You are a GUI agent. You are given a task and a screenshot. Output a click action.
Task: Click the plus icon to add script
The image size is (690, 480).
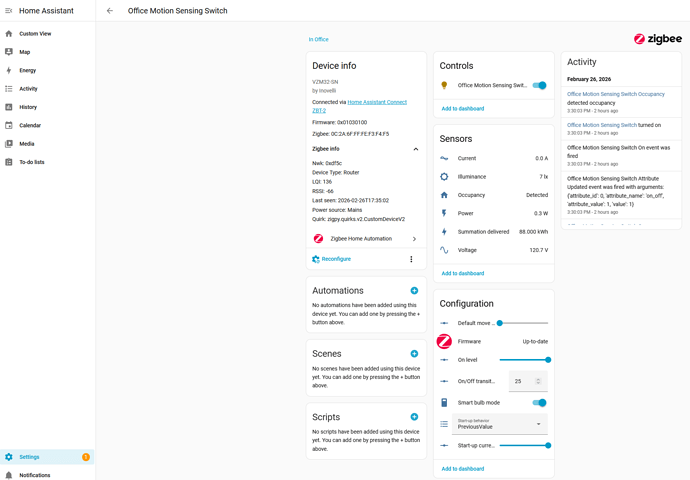click(x=414, y=417)
